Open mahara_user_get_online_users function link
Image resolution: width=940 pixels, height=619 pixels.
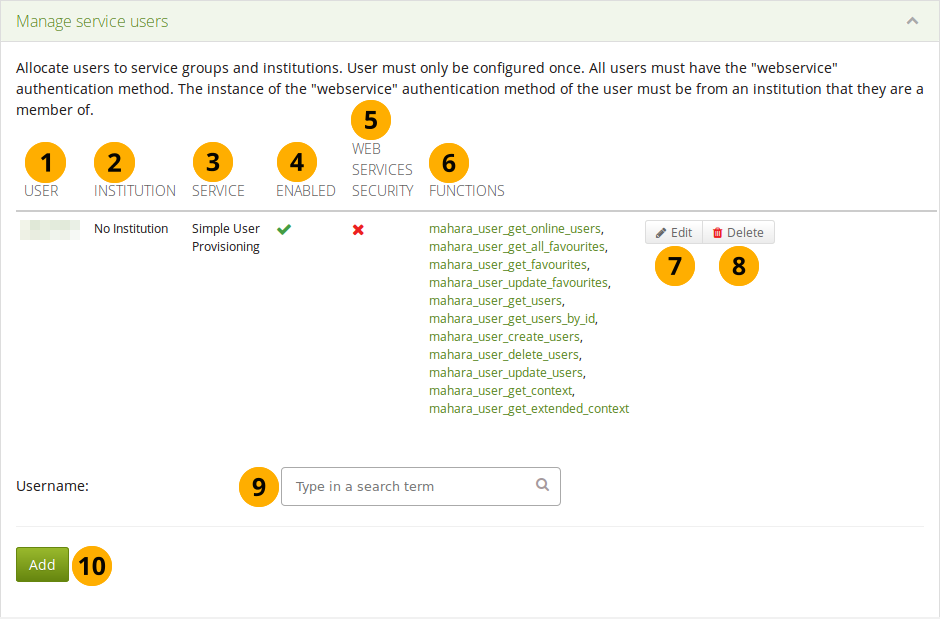click(x=515, y=229)
